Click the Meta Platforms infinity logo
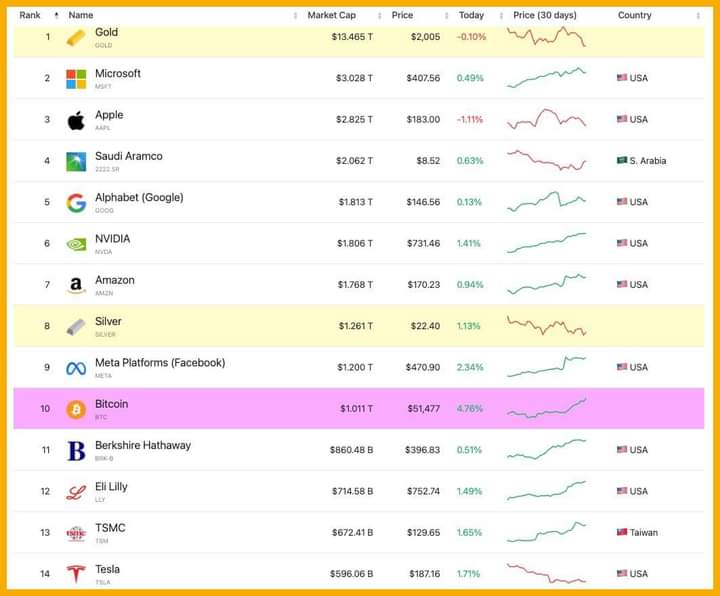Image resolution: width=720 pixels, height=596 pixels. click(76, 368)
